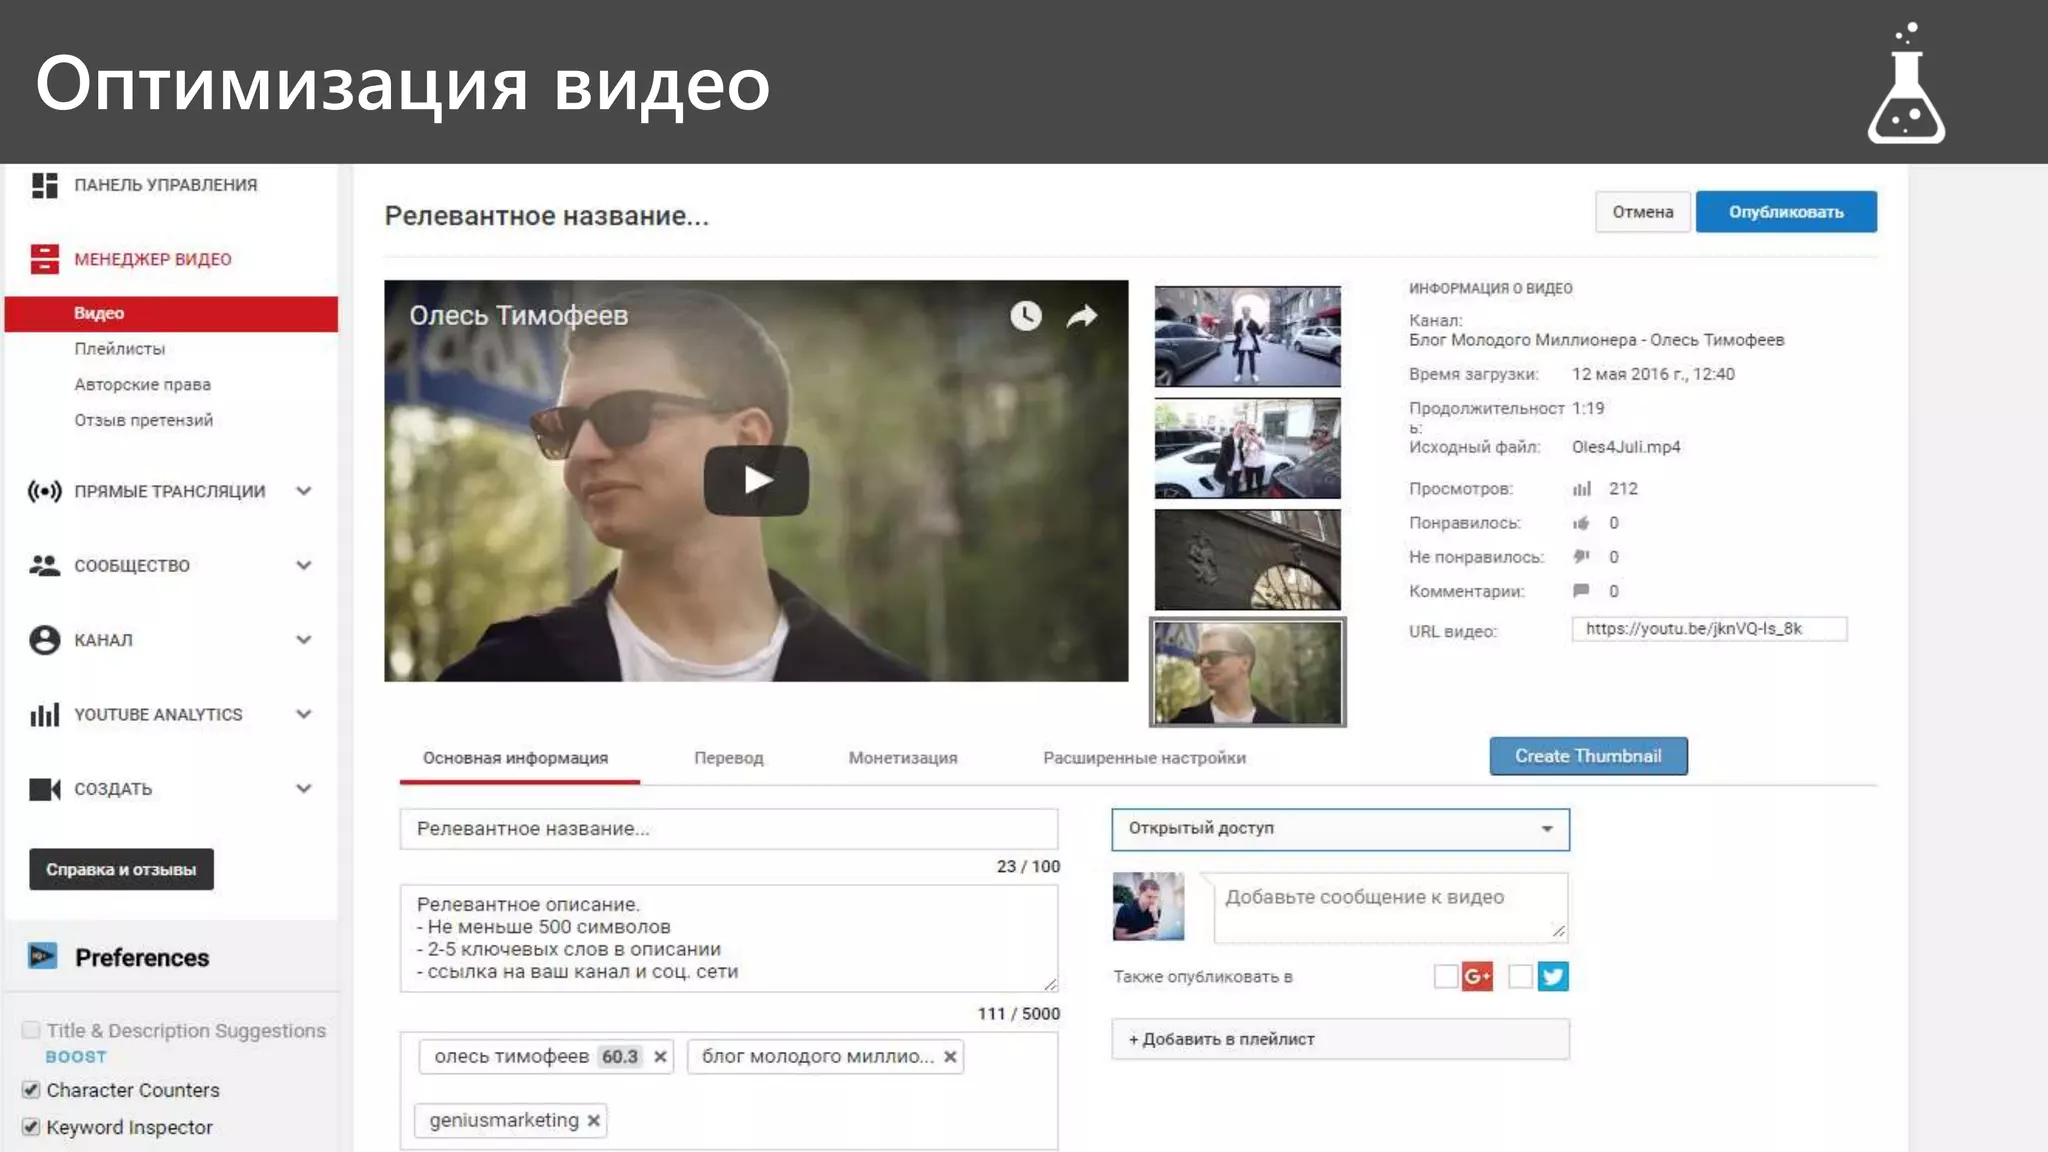Click the BOOST link
Image resolution: width=2048 pixels, height=1152 pixels.
click(x=76, y=1057)
